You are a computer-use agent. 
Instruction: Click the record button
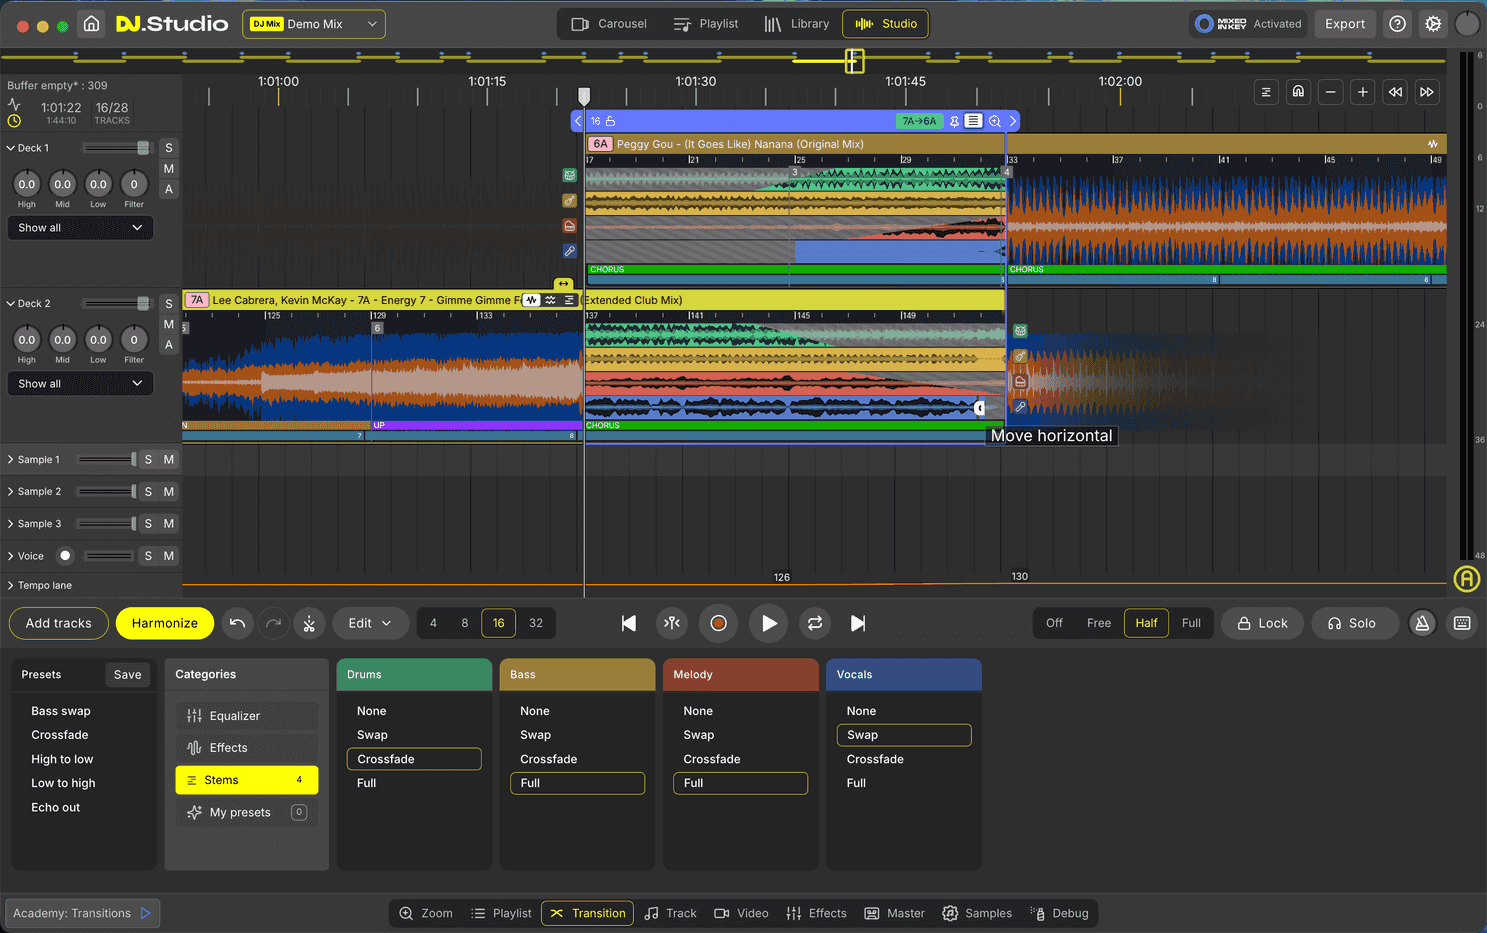pos(718,623)
